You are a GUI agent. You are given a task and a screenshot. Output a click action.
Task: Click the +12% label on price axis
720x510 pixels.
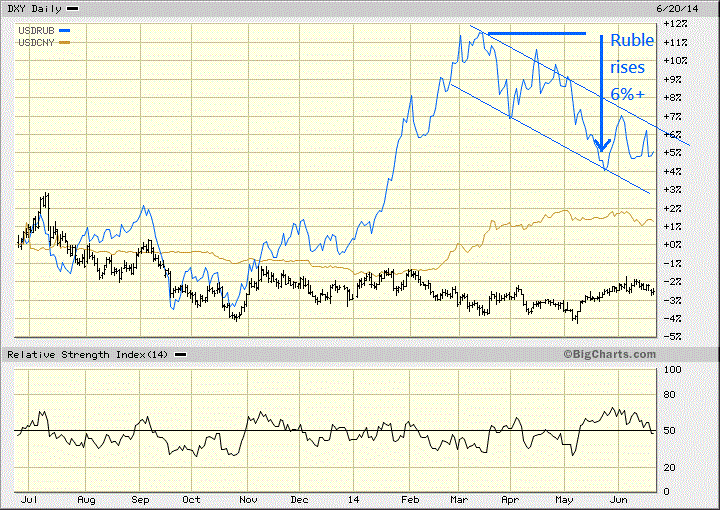tap(676, 23)
